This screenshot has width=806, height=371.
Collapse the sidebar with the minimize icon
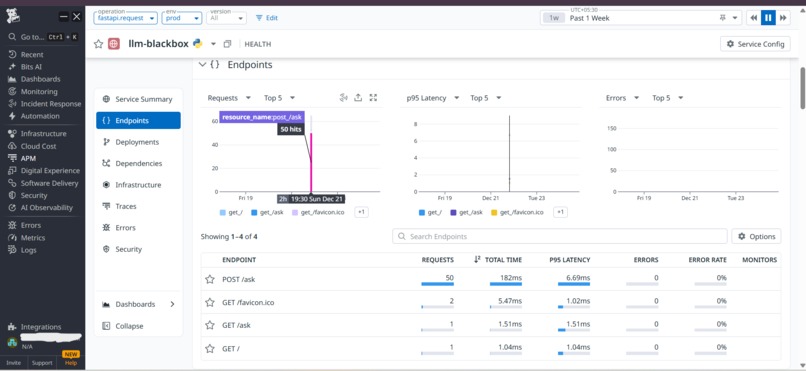click(63, 17)
